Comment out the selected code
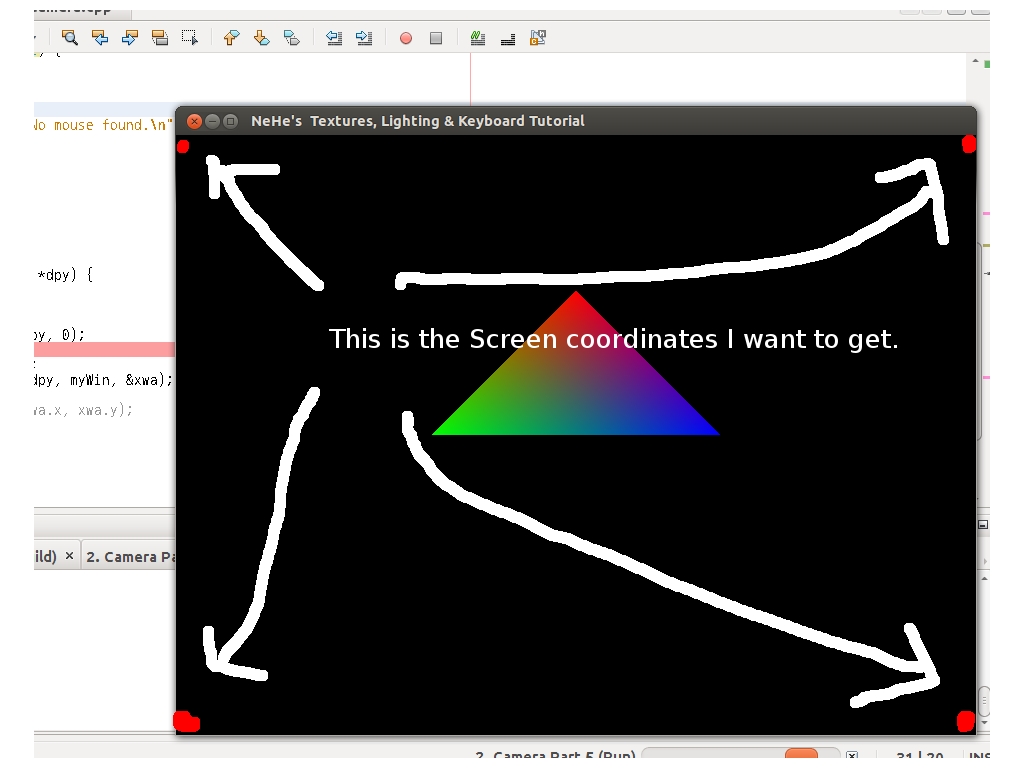Viewport: 1024px width, 768px height. [477, 38]
